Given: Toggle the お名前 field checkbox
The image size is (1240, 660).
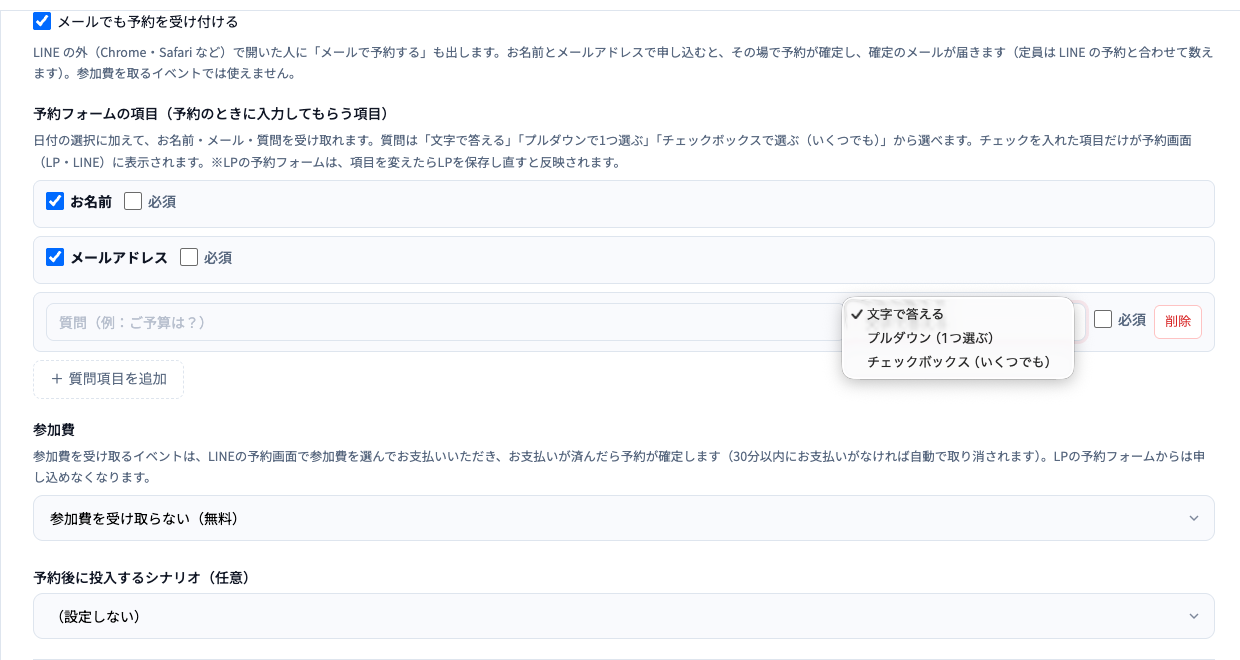Looking at the screenshot, I should [55, 201].
